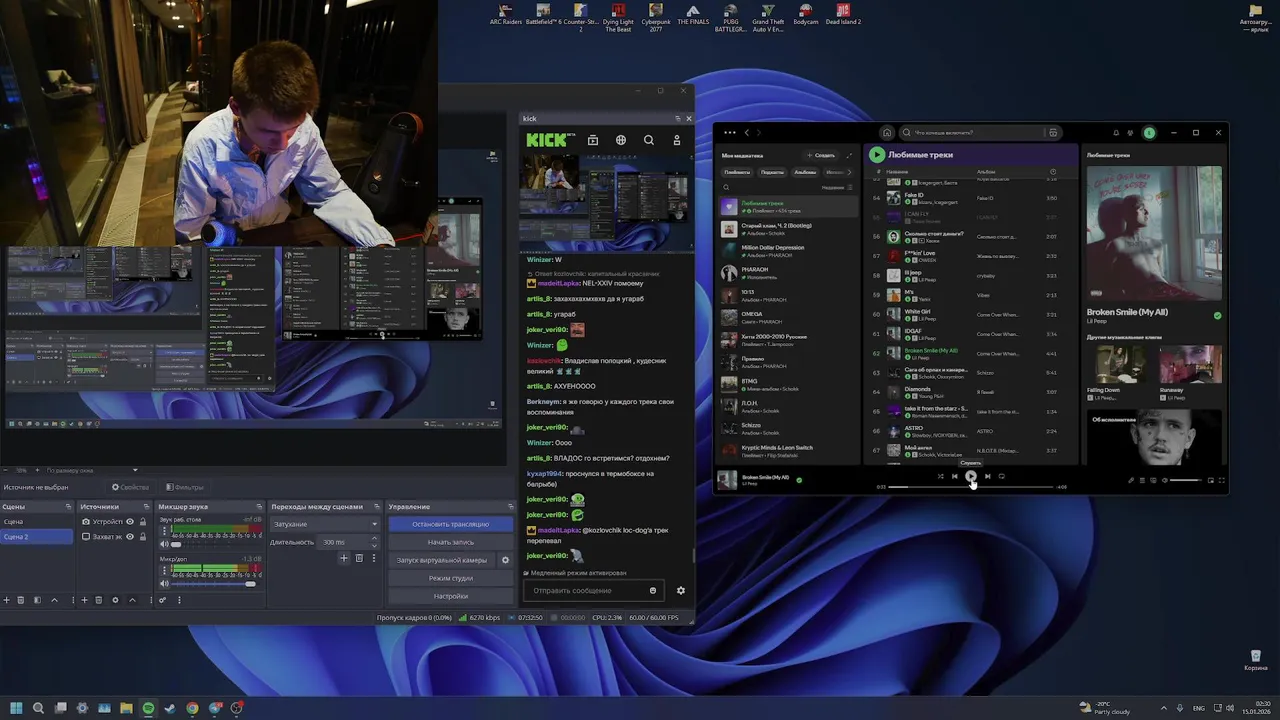The image size is (1280, 720).
Task: Open source properties gear in Источники toolbar
Action: (115, 600)
